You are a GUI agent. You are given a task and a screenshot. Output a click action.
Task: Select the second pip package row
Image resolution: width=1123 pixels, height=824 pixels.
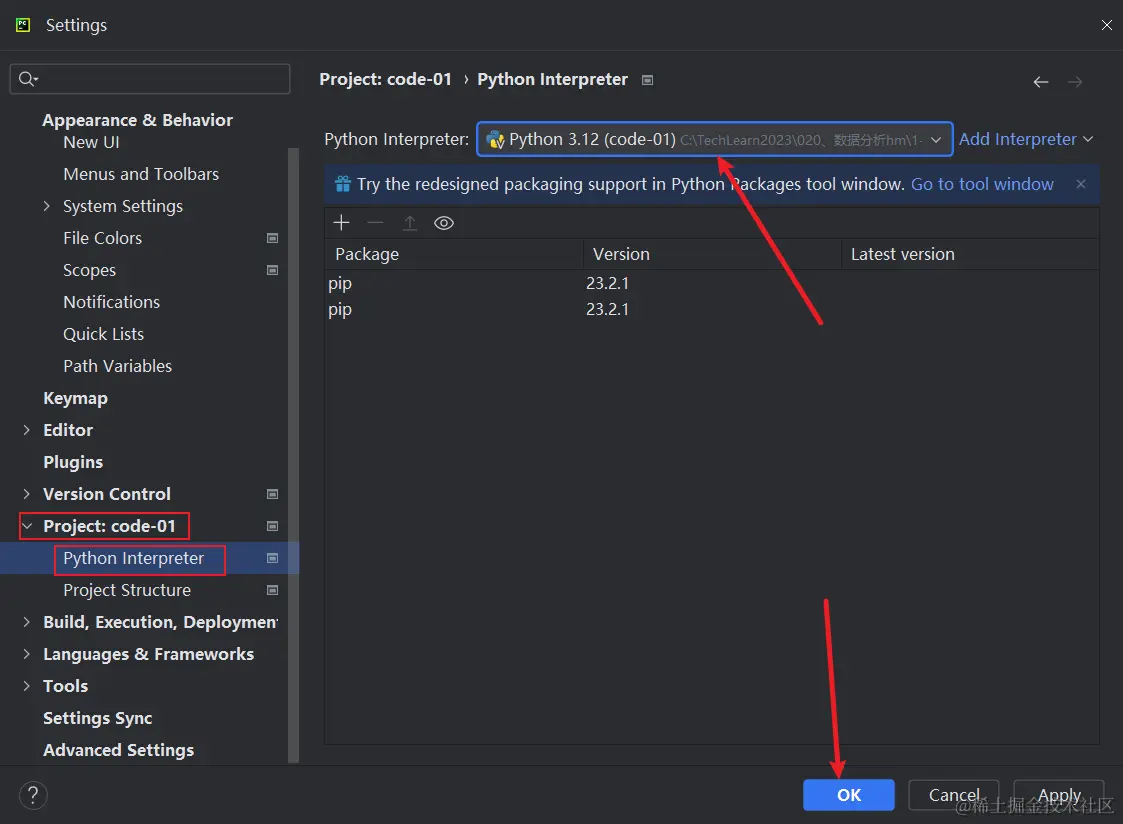[711, 309]
